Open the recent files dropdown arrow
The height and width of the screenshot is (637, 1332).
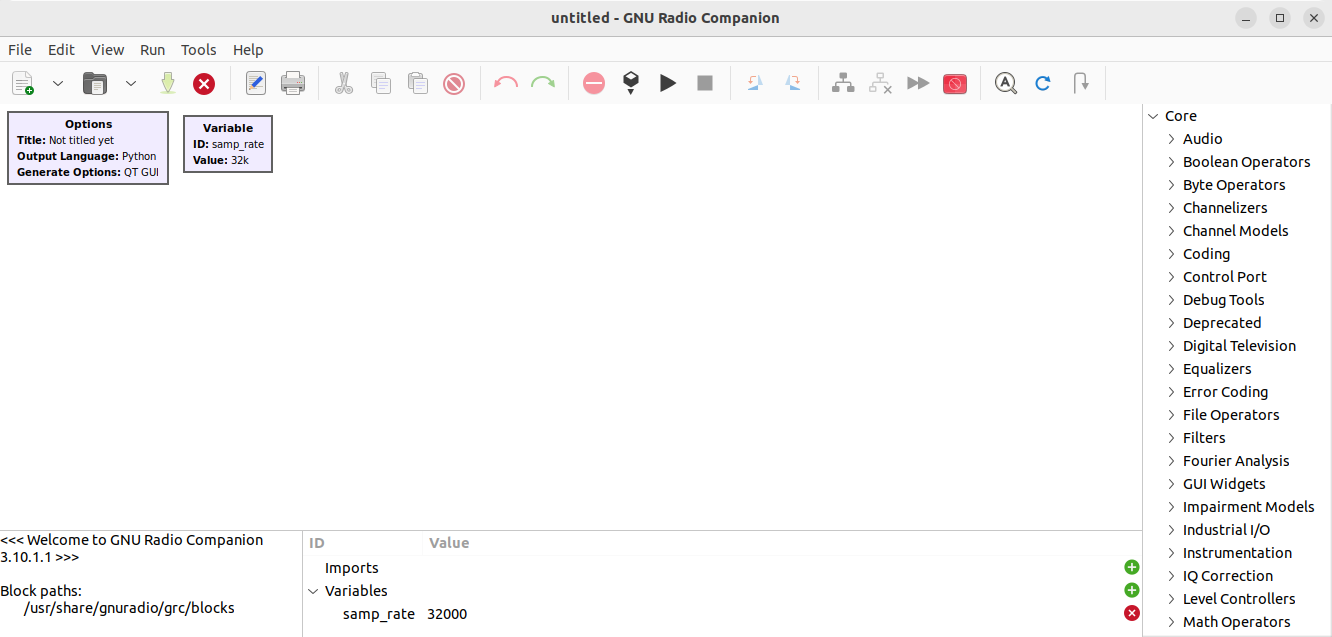pyautogui.click(x=130, y=84)
